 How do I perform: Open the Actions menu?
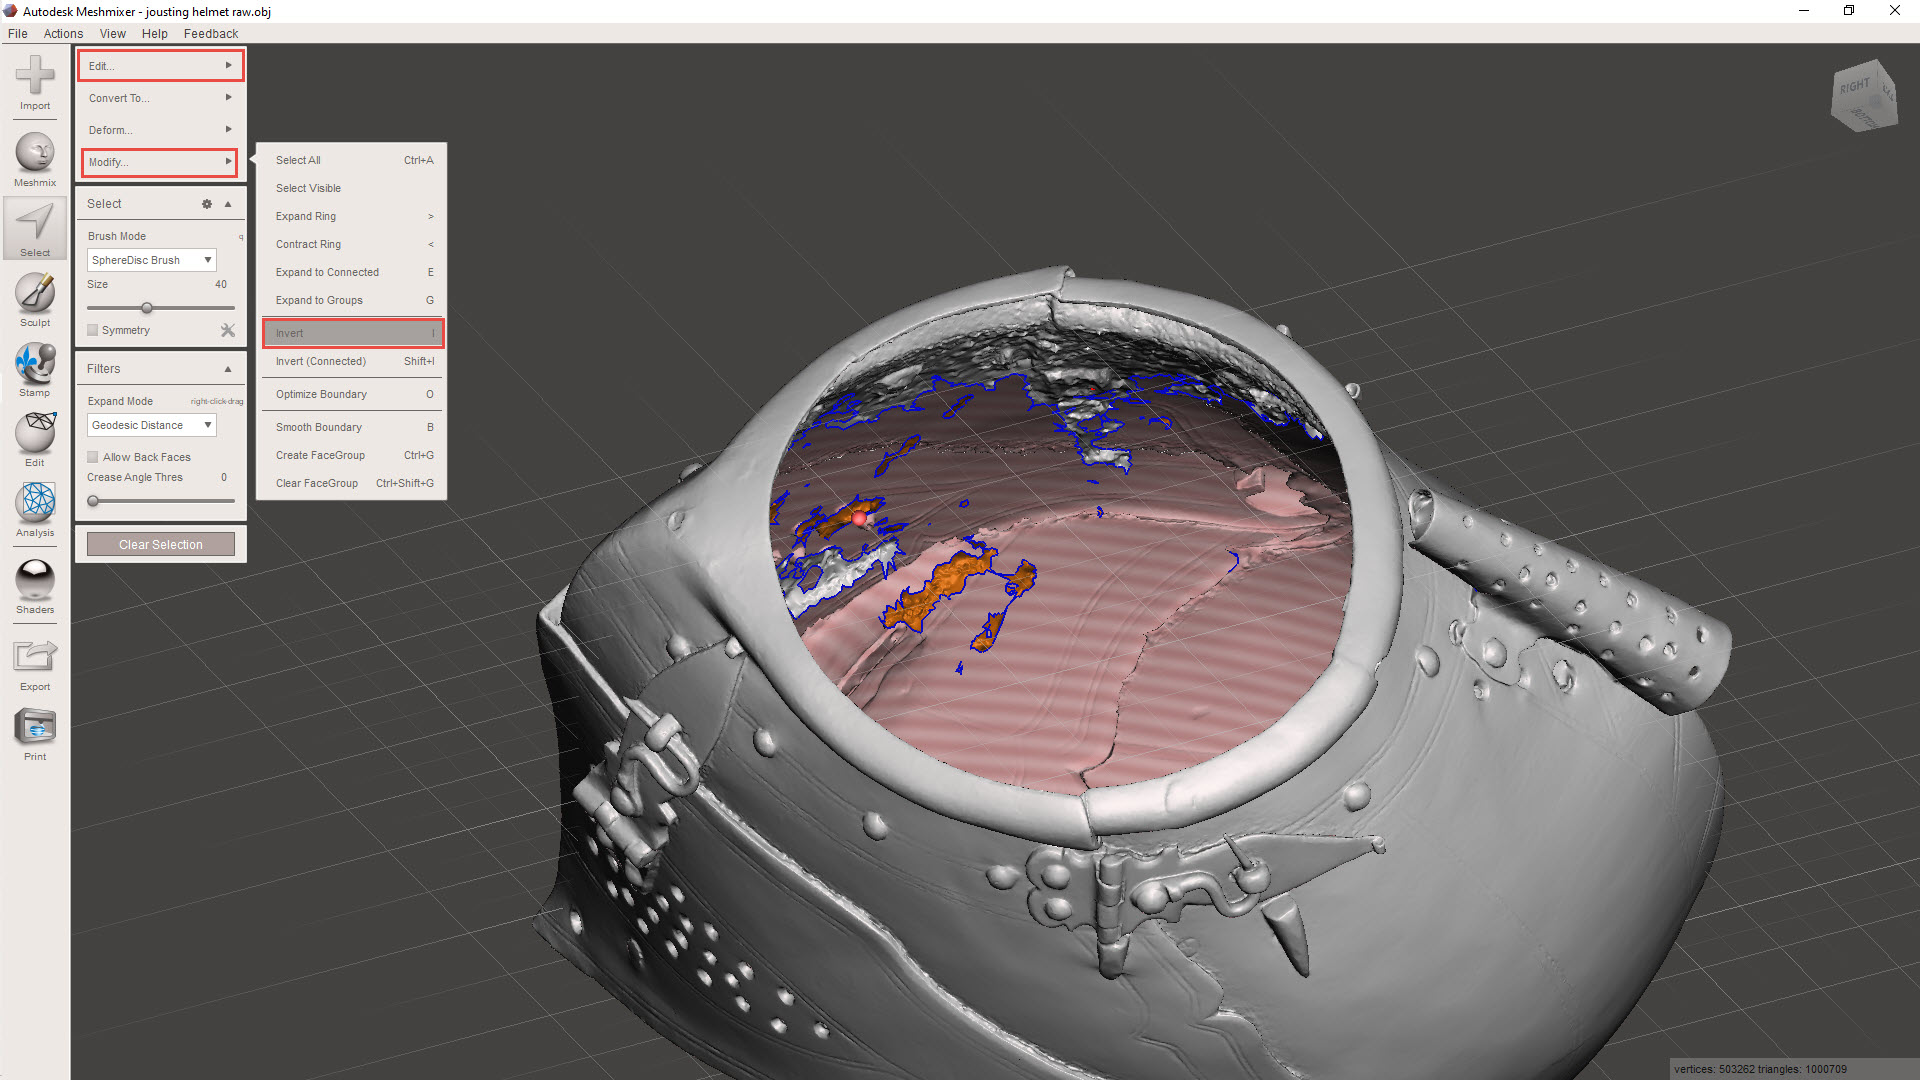click(63, 33)
